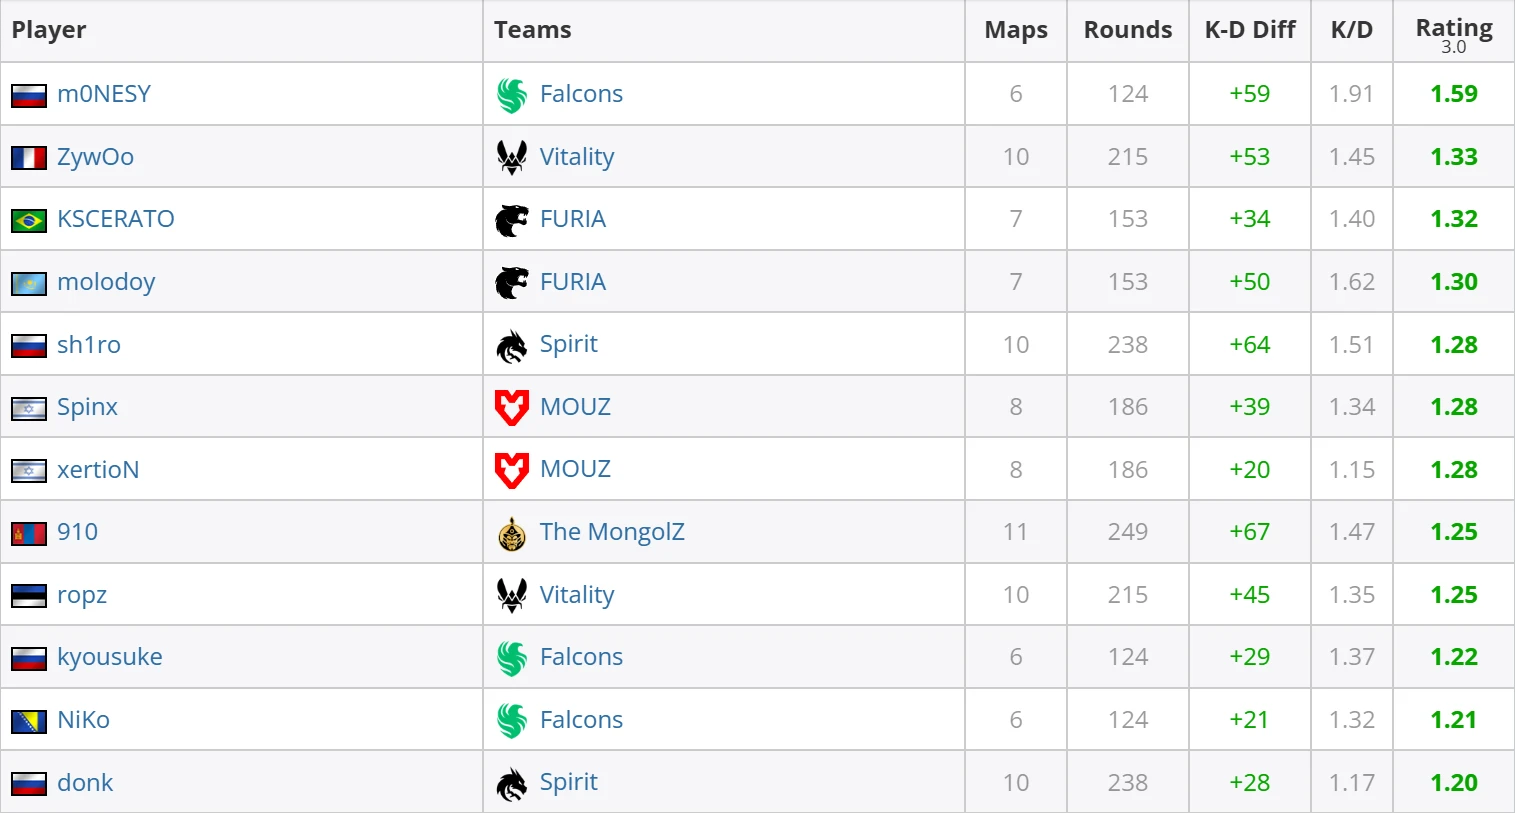Viewport: 1515px width, 813px height.
Task: Click the Spirit dragon logo in sh1ro's row
Action: [512, 345]
